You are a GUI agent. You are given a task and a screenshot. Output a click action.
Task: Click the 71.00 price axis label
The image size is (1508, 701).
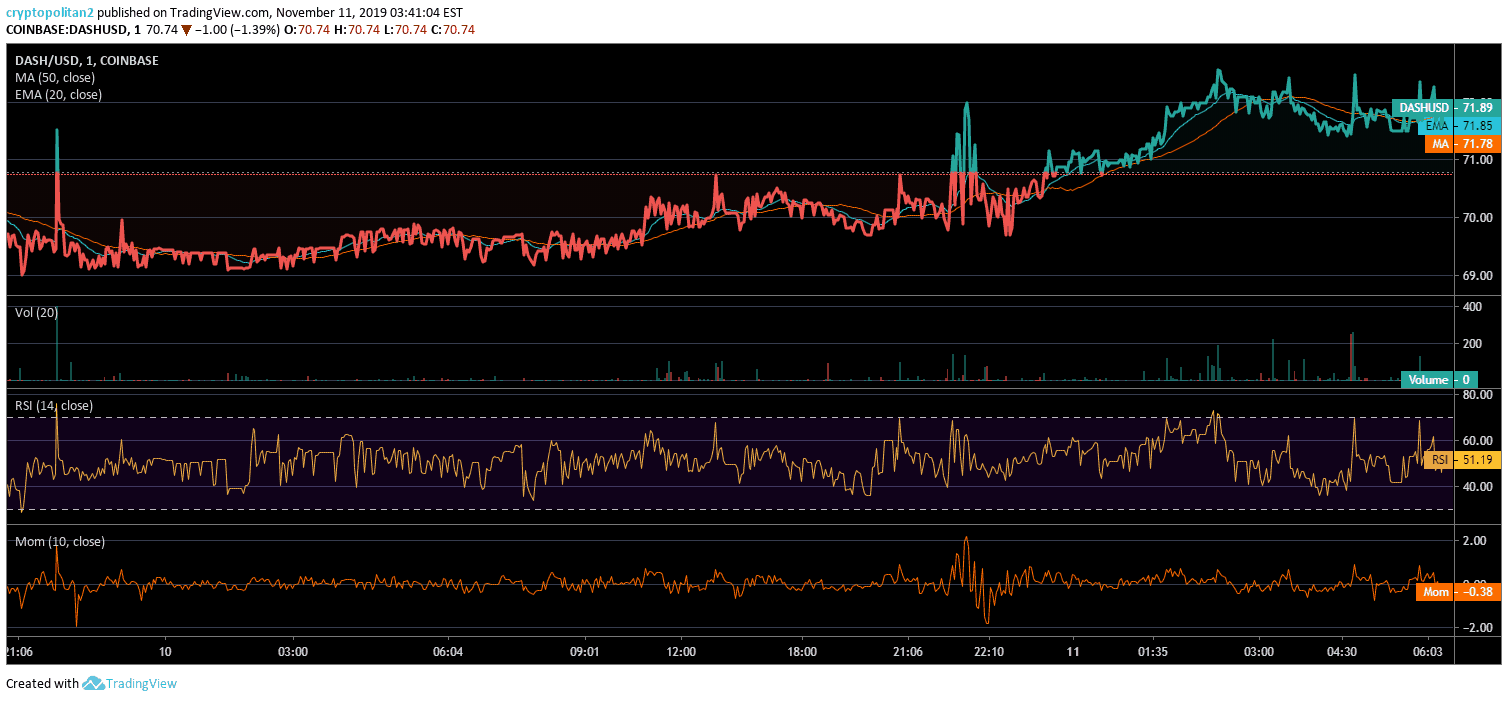point(1476,160)
